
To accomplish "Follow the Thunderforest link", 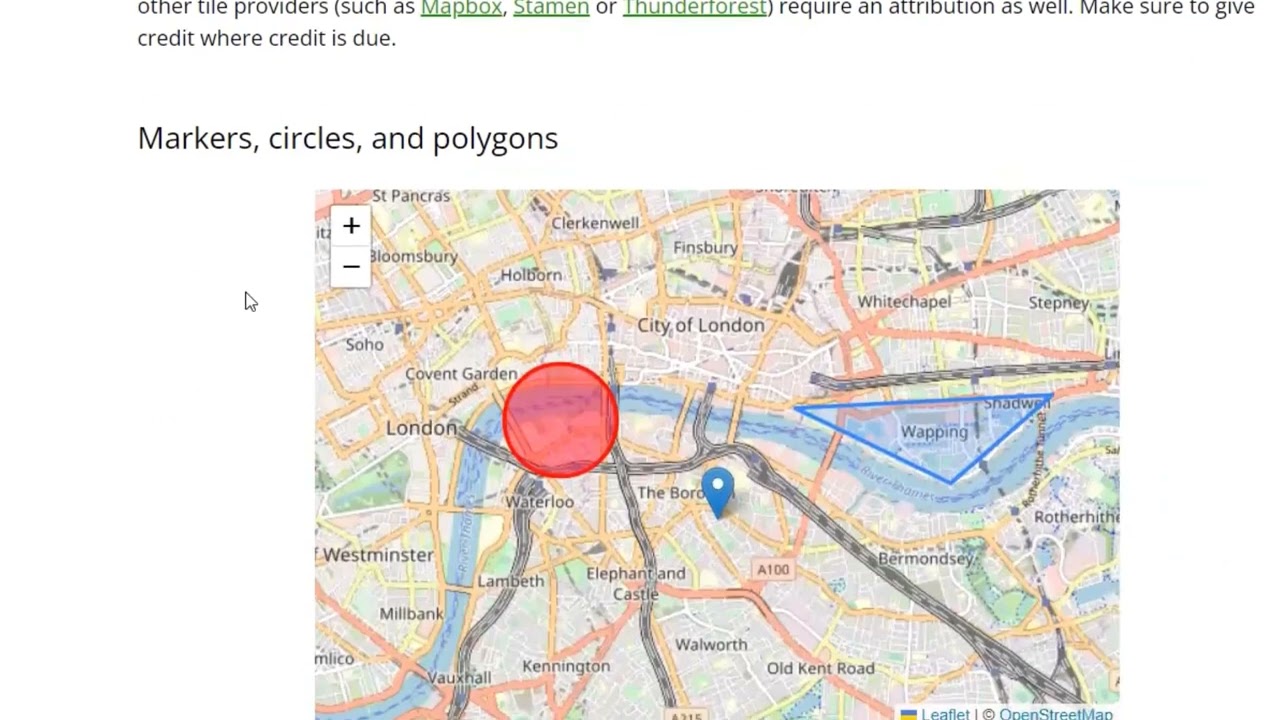I will [695, 8].
